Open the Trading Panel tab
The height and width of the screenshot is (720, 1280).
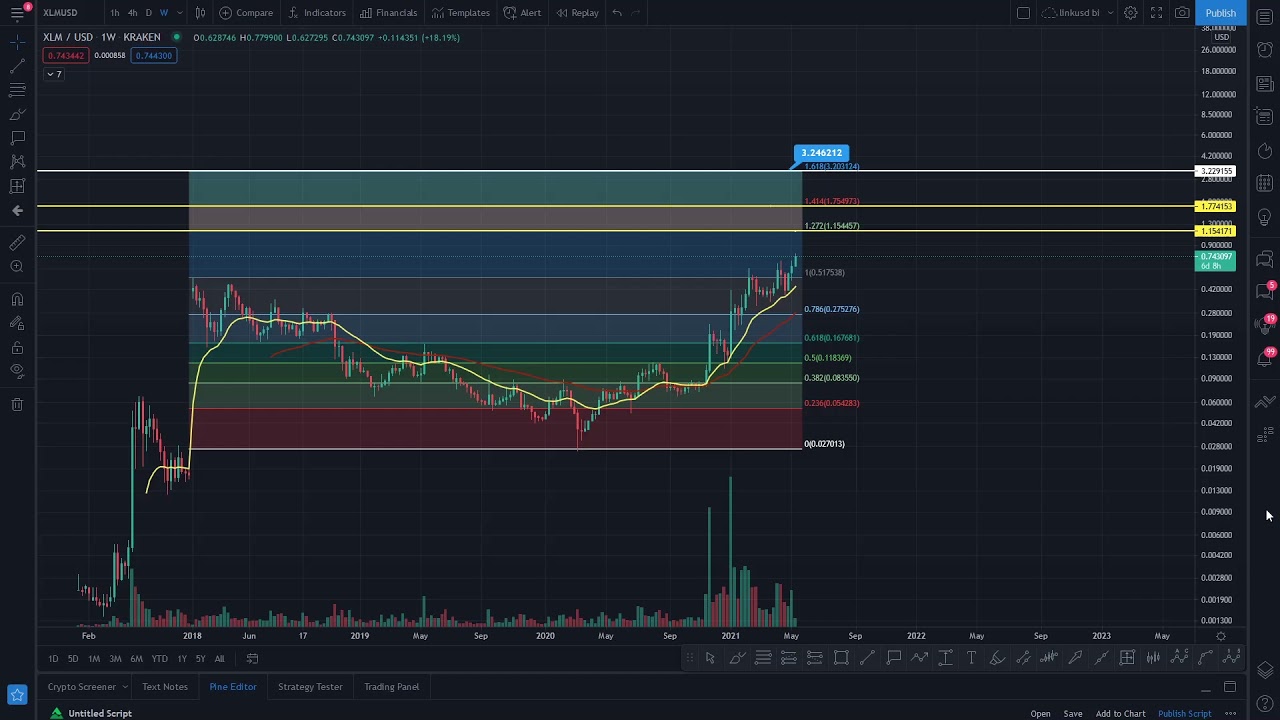[391, 687]
